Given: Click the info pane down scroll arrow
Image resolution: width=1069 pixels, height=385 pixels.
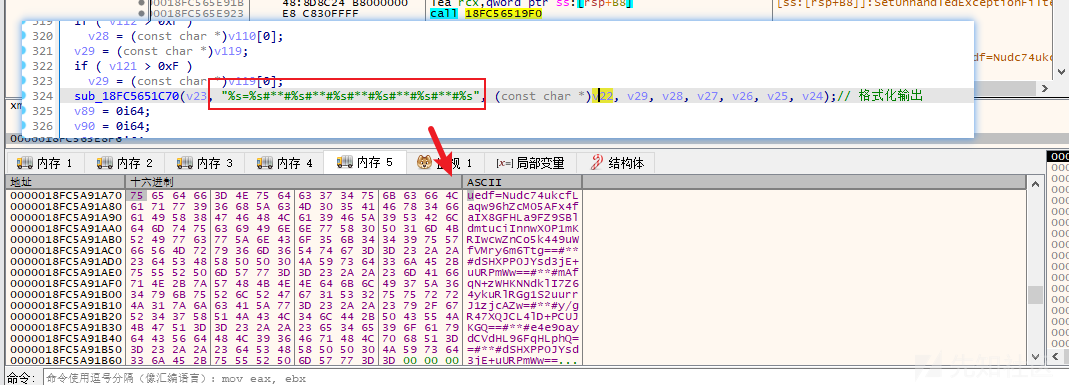Looking at the screenshot, I should (x=1061, y=72).
